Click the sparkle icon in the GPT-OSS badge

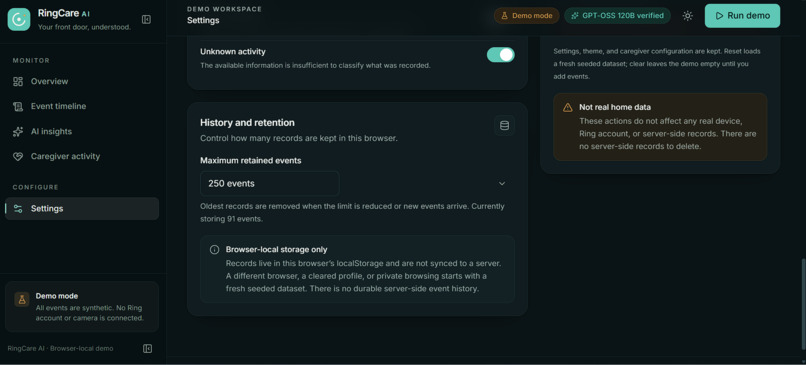[574, 16]
